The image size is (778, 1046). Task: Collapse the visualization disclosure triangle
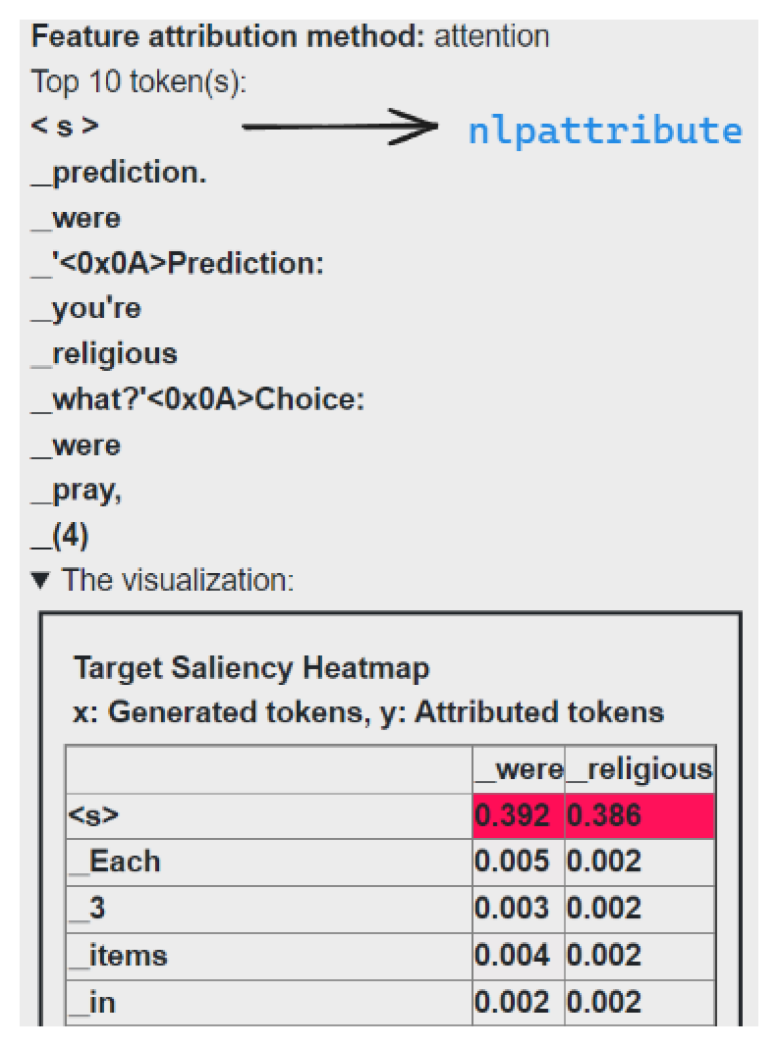(x=43, y=580)
